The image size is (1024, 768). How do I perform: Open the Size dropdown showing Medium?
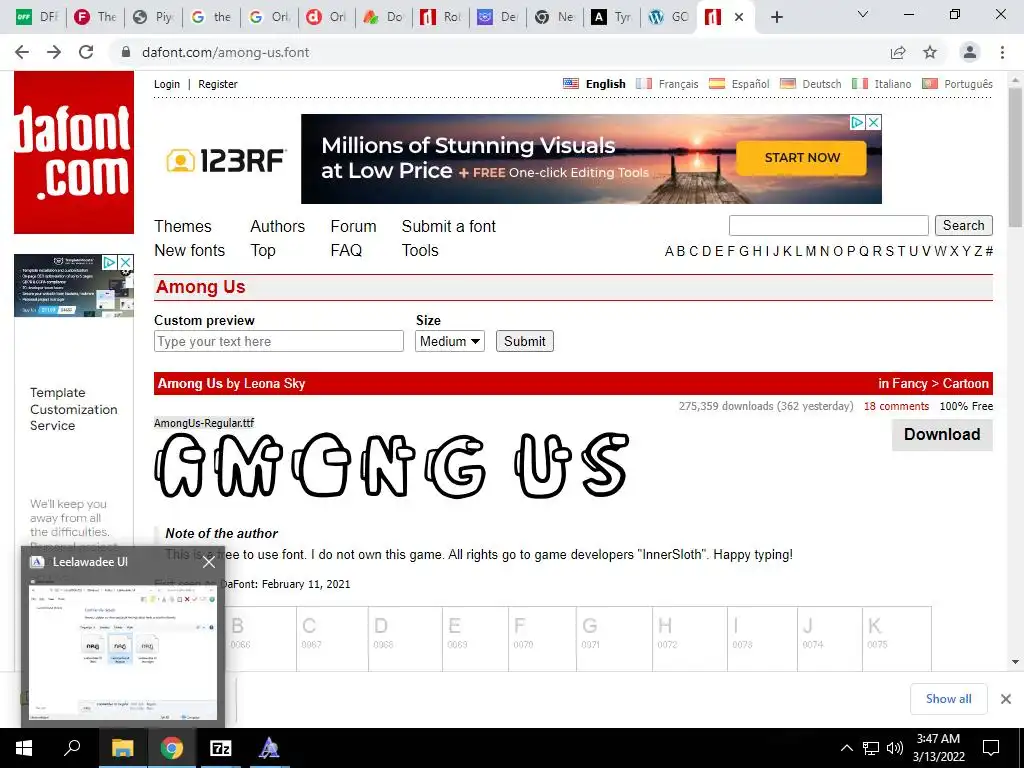tap(450, 341)
